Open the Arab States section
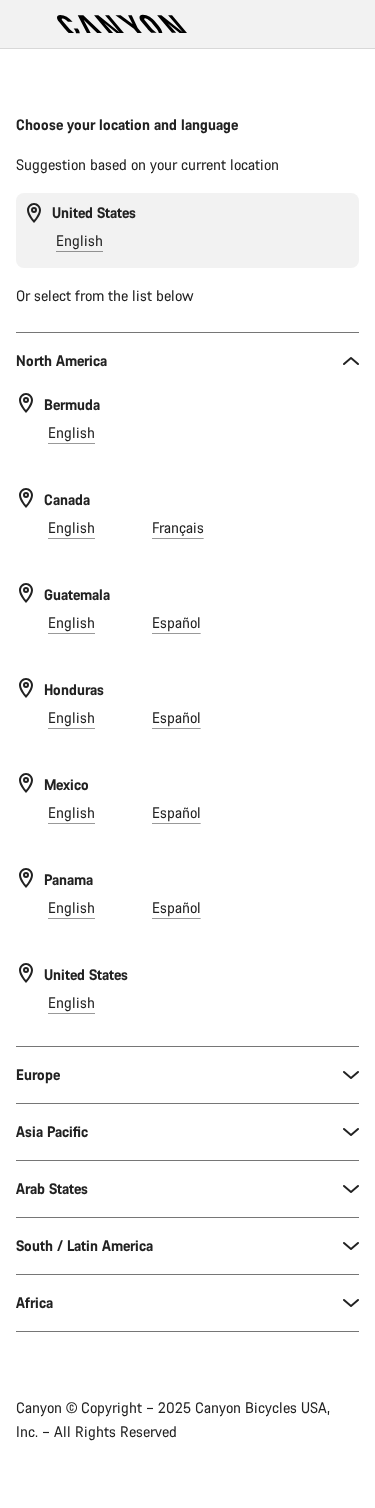 (187, 1189)
